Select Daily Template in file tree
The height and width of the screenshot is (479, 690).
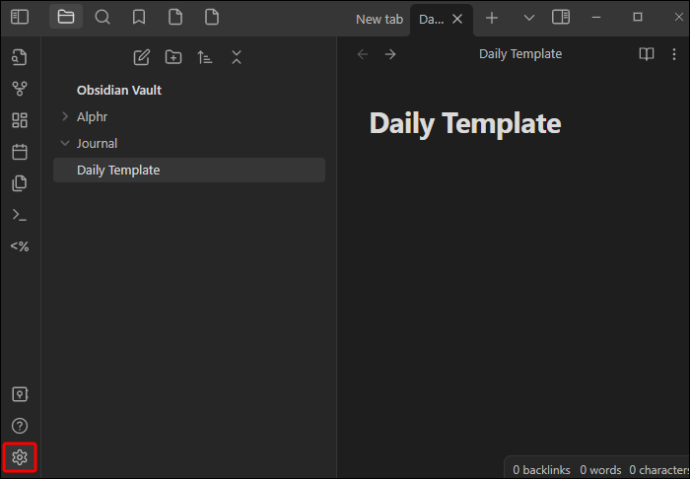[189, 170]
